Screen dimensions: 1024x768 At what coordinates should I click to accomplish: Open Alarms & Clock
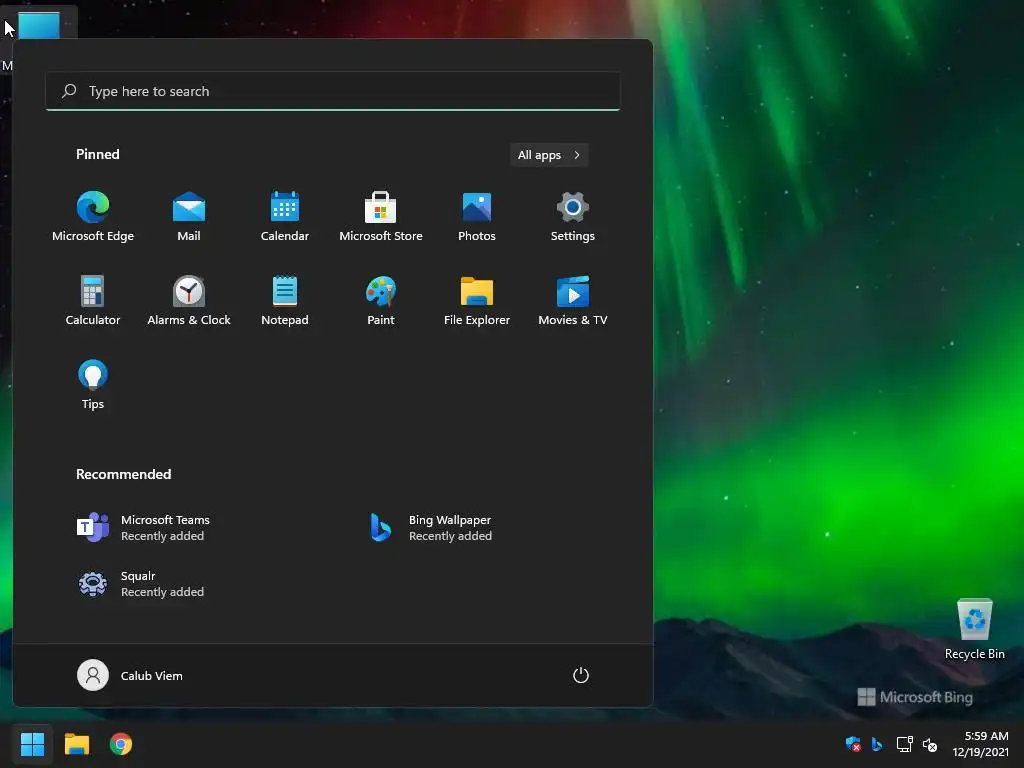[189, 300]
